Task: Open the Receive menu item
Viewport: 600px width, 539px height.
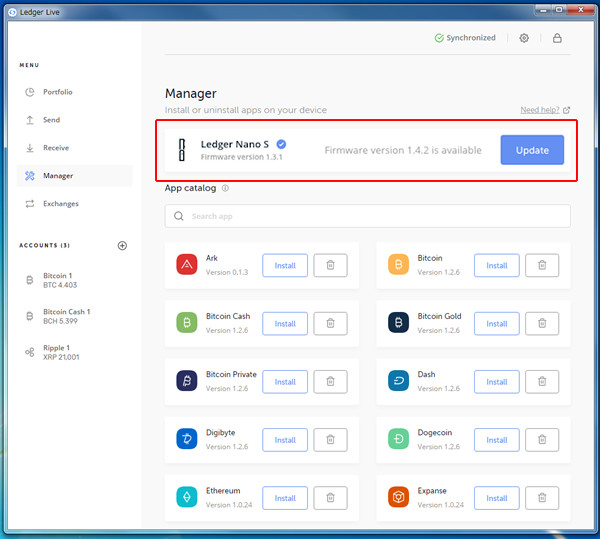Action: click(74, 148)
